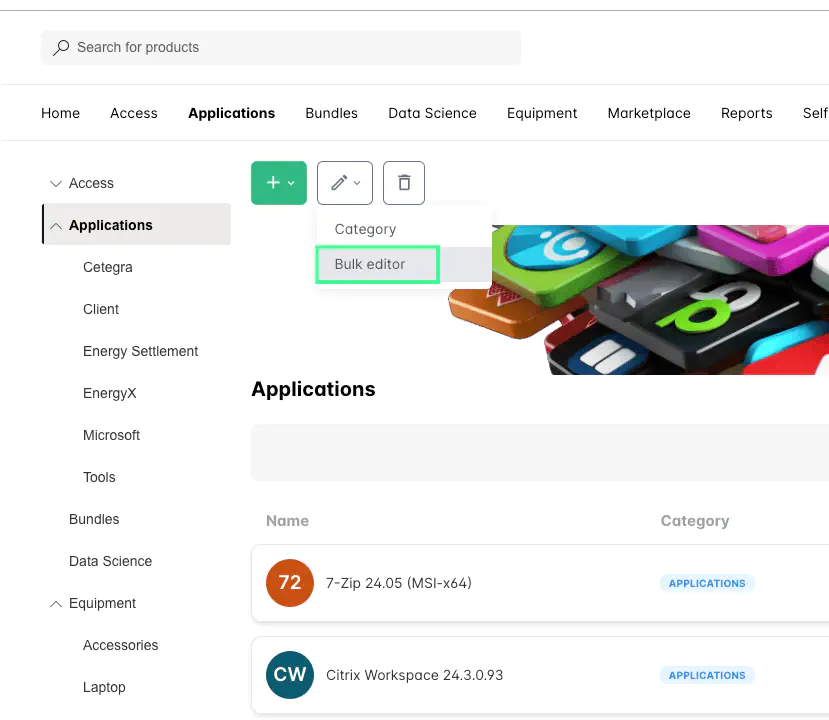The height and width of the screenshot is (720, 829).
Task: Click the 7-Zip application avatar icon
Action: point(289,583)
